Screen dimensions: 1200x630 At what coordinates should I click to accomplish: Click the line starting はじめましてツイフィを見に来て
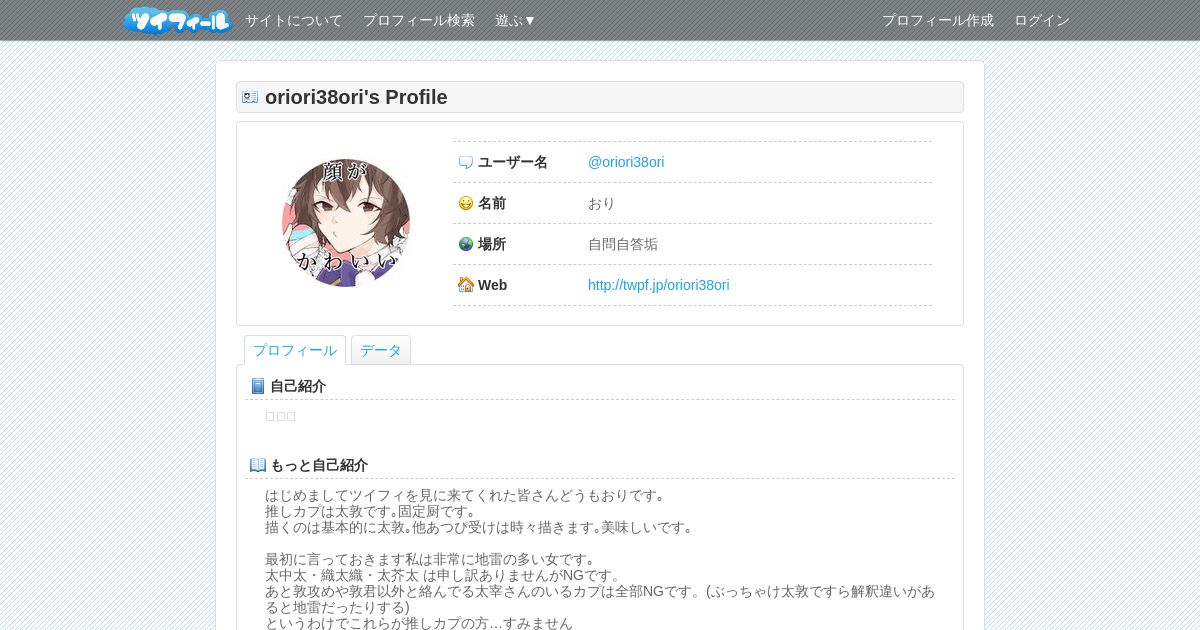466,495
